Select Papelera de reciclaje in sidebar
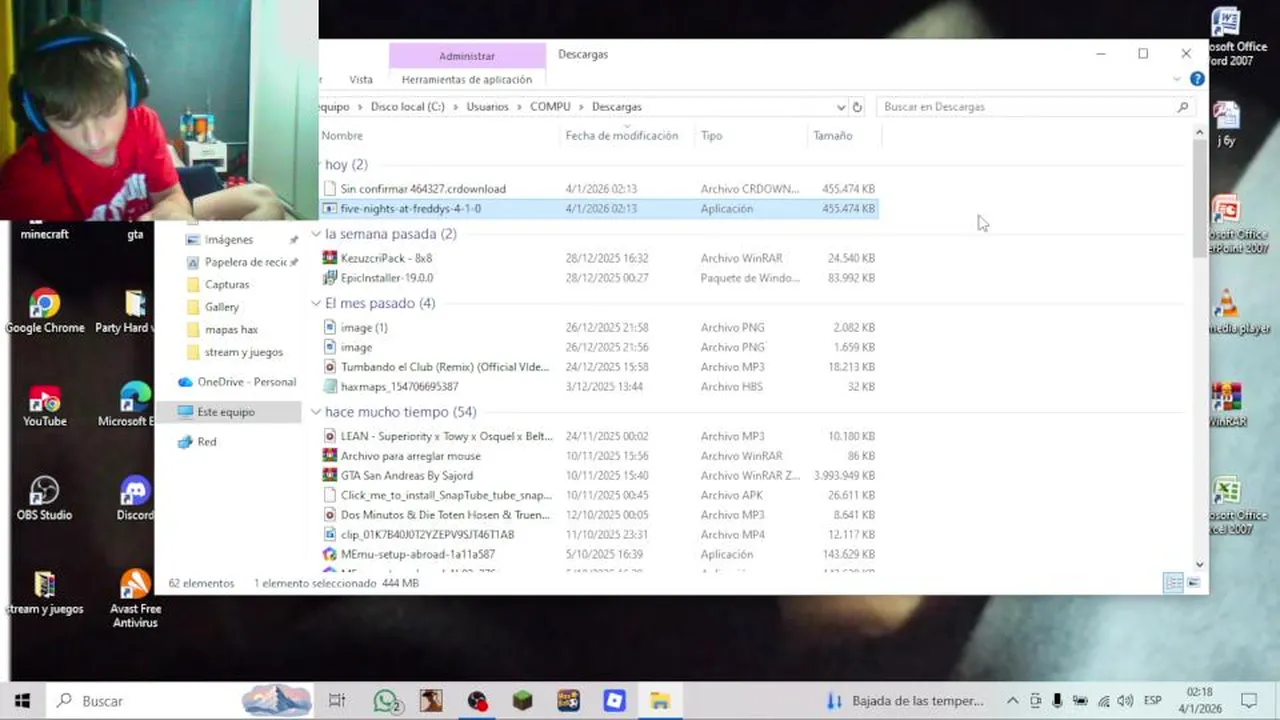 [x=246, y=262]
